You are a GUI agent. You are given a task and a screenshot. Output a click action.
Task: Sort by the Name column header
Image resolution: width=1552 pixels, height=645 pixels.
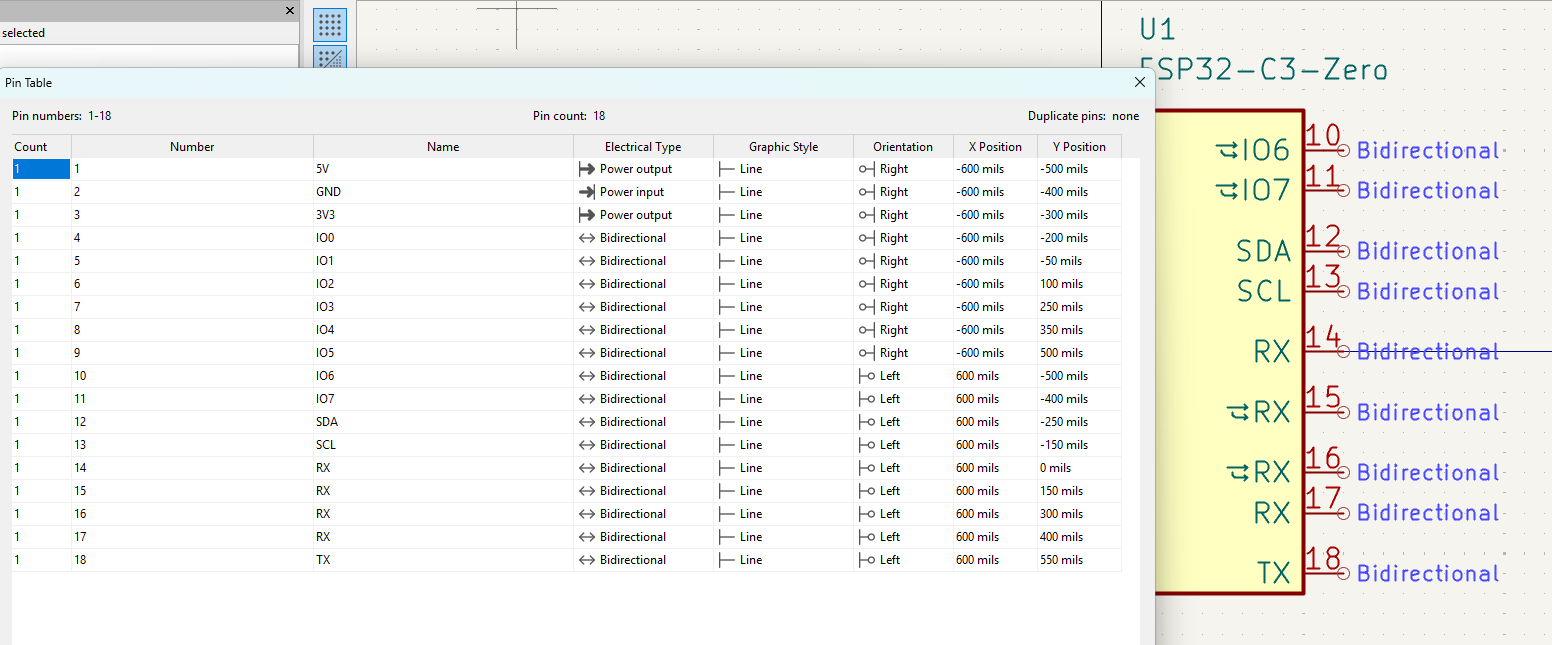coord(443,146)
